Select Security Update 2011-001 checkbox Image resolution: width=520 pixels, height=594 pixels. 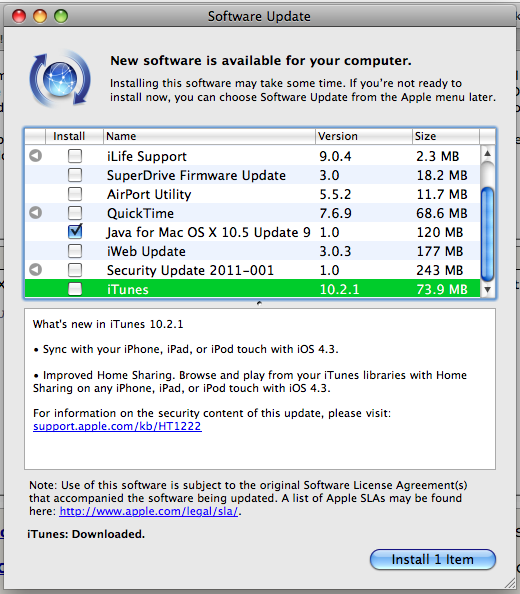pos(75,270)
